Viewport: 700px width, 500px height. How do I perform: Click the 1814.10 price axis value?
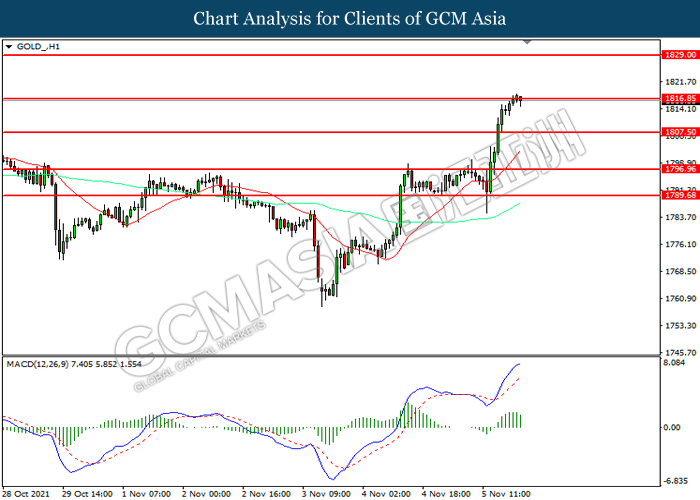click(x=681, y=109)
